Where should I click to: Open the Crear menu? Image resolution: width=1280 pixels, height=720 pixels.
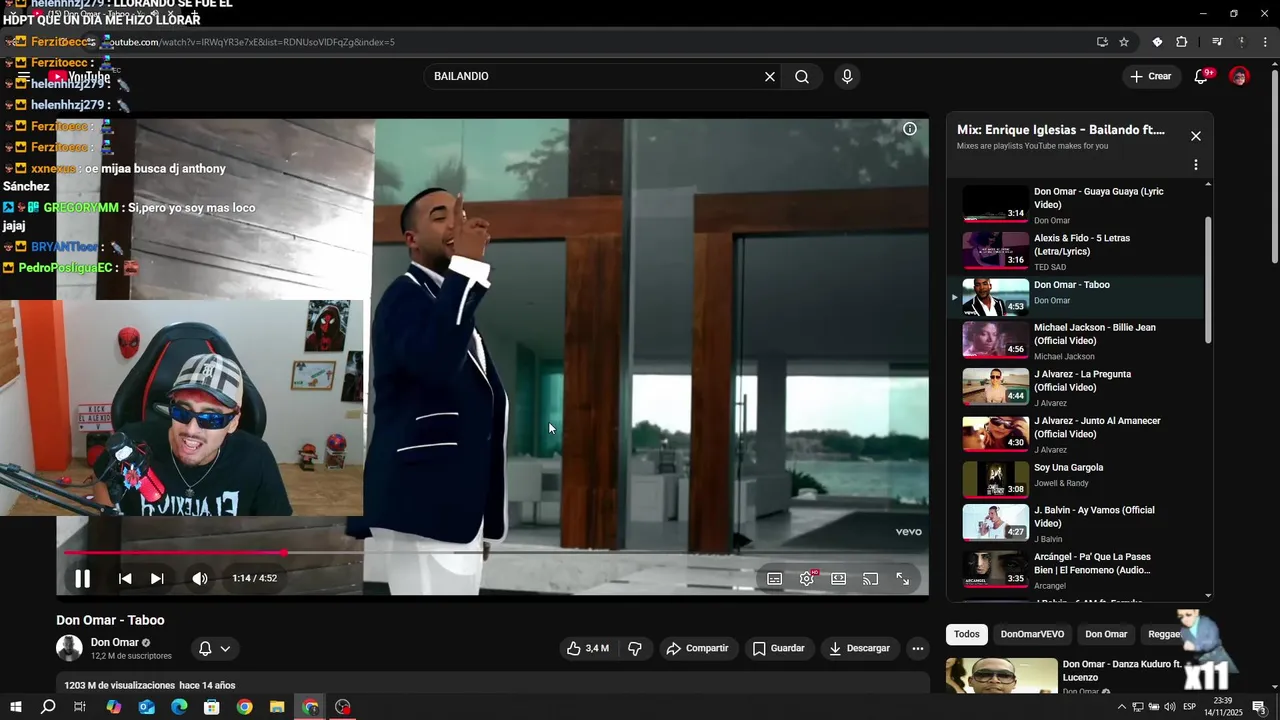click(1151, 76)
